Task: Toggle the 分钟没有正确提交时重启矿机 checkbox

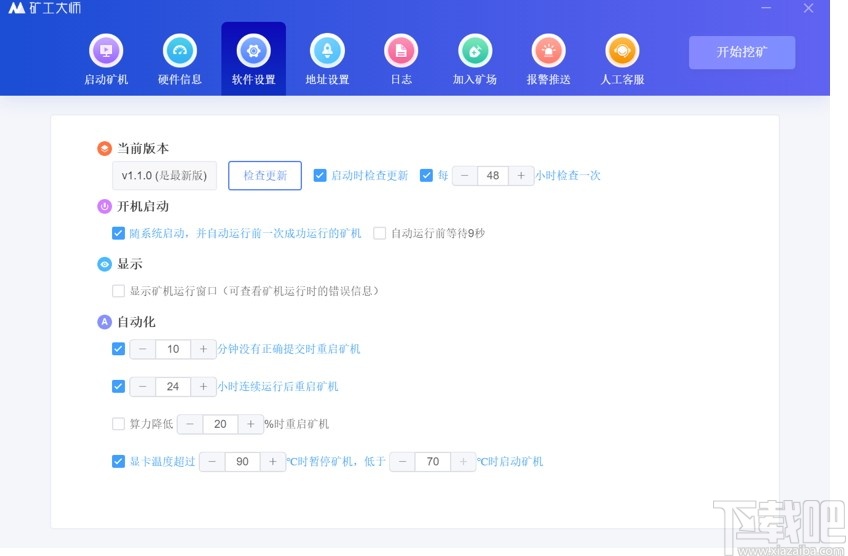Action: (x=118, y=349)
